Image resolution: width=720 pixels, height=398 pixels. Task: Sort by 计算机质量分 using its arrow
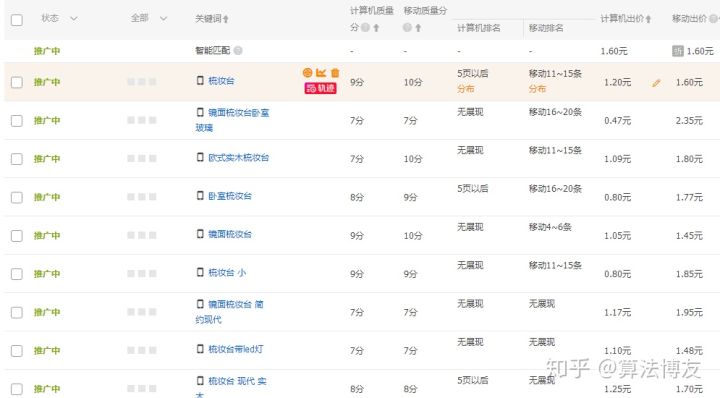(376, 28)
